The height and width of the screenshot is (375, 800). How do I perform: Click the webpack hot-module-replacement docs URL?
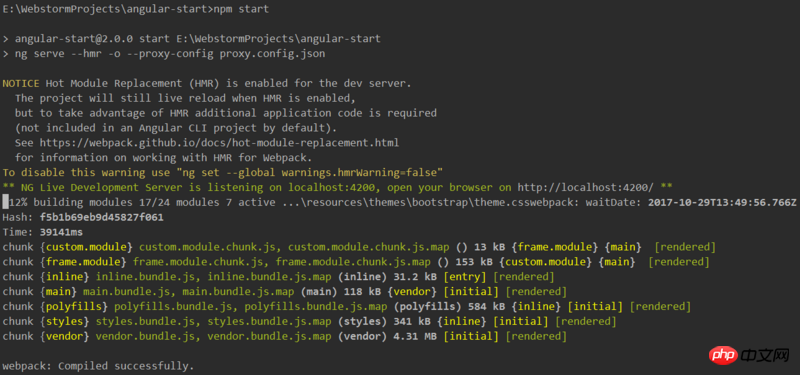point(219,143)
